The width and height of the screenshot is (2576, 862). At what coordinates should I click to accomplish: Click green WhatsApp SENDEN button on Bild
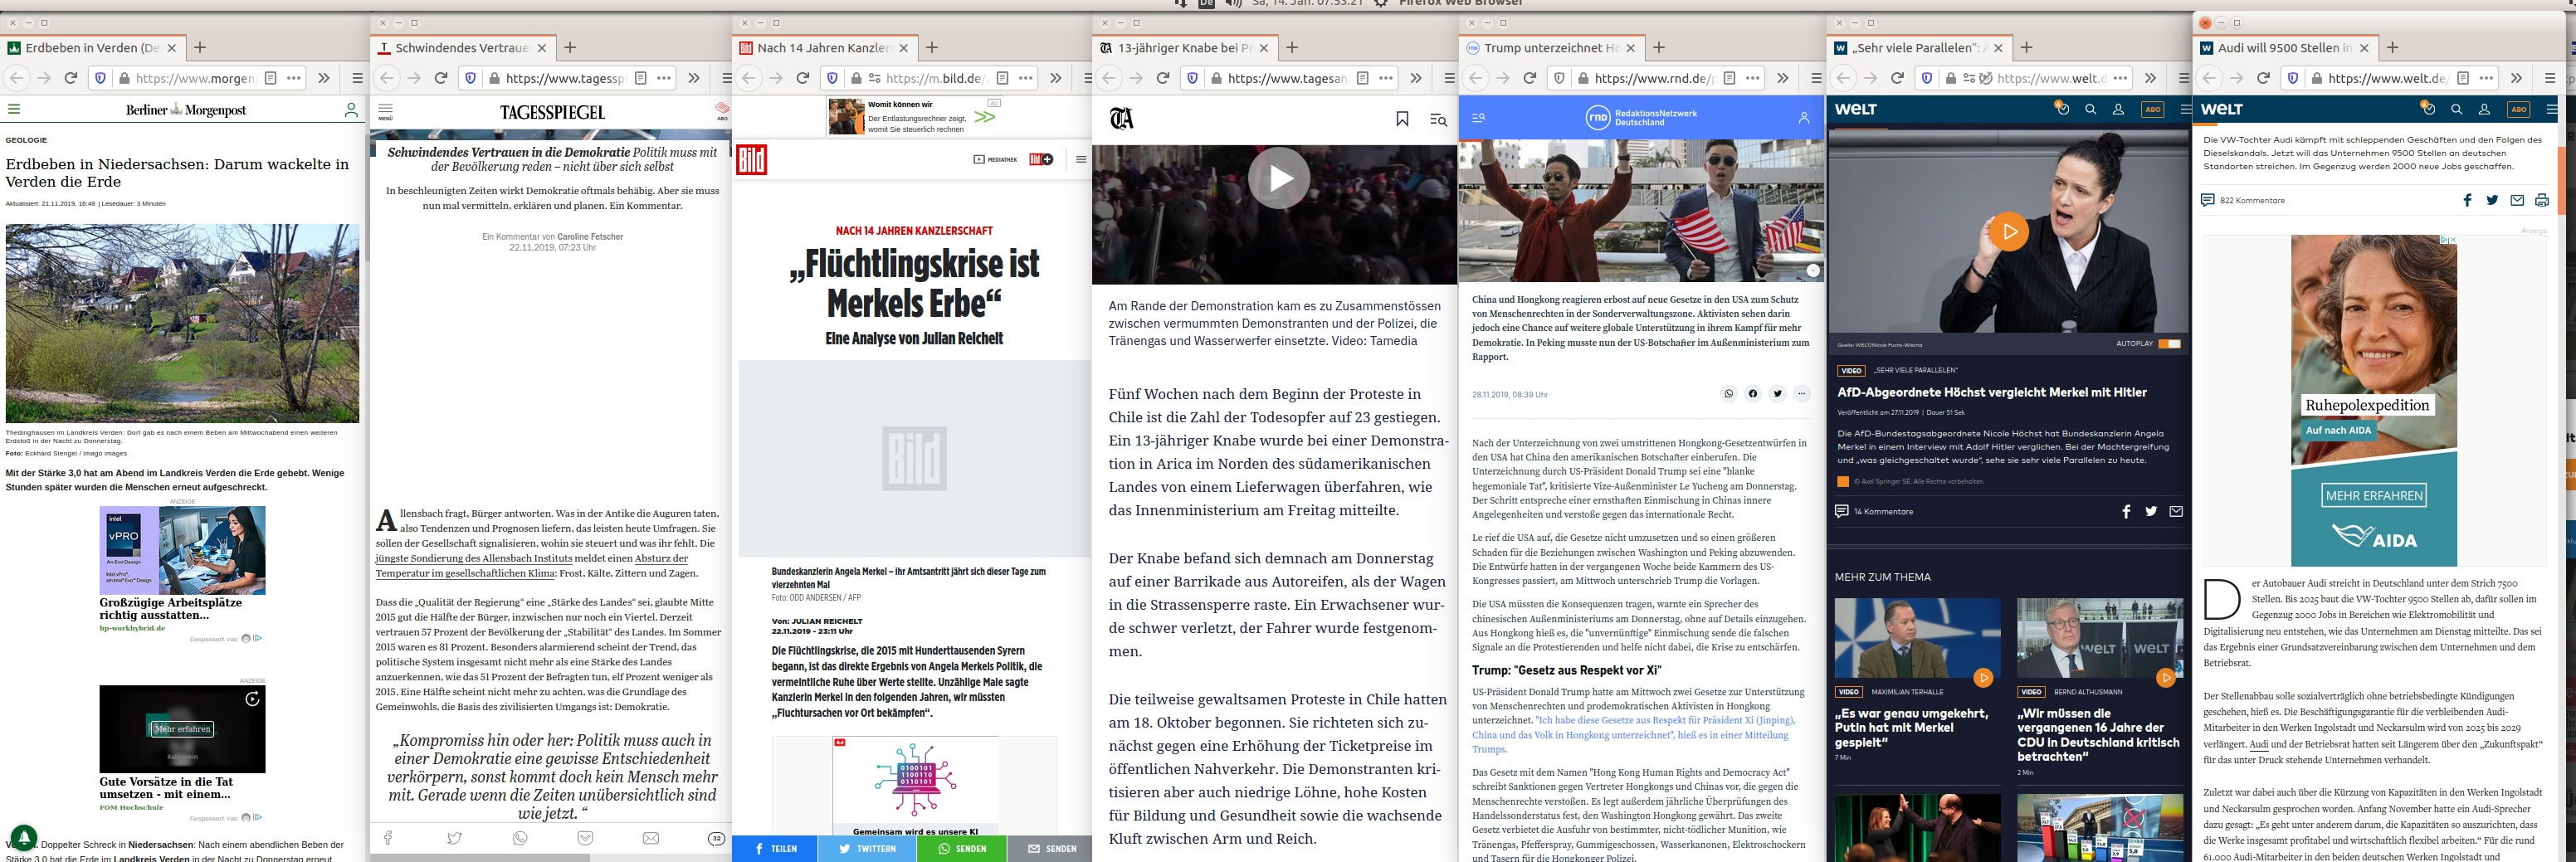[x=962, y=848]
